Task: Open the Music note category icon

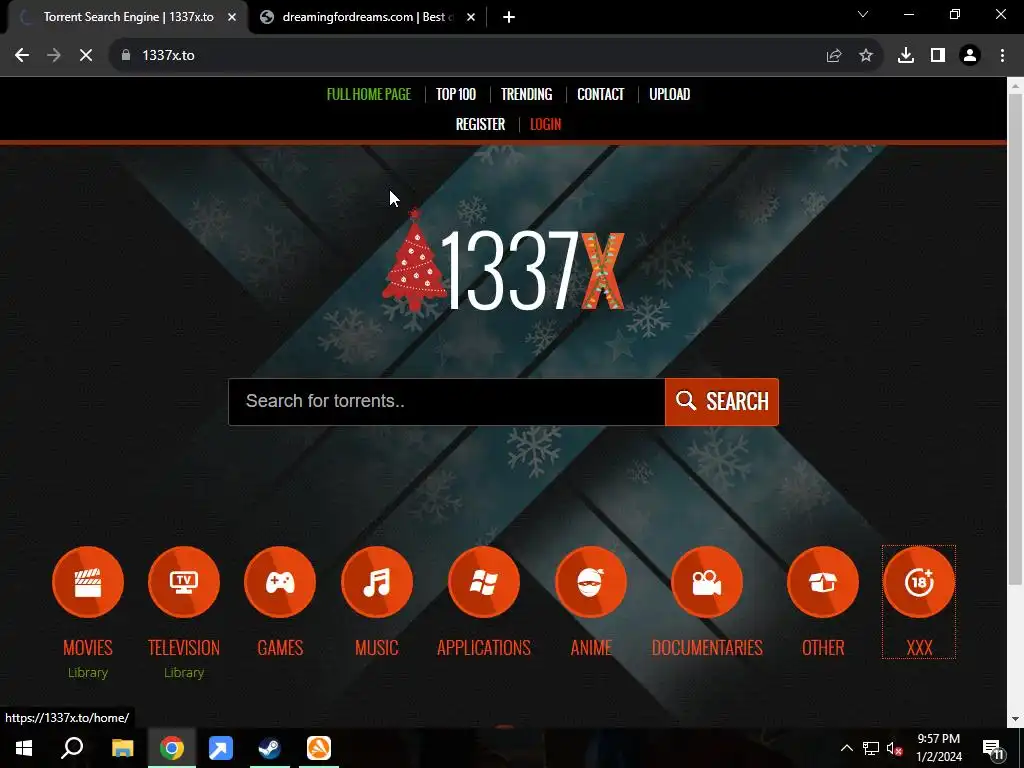Action: pos(377,582)
